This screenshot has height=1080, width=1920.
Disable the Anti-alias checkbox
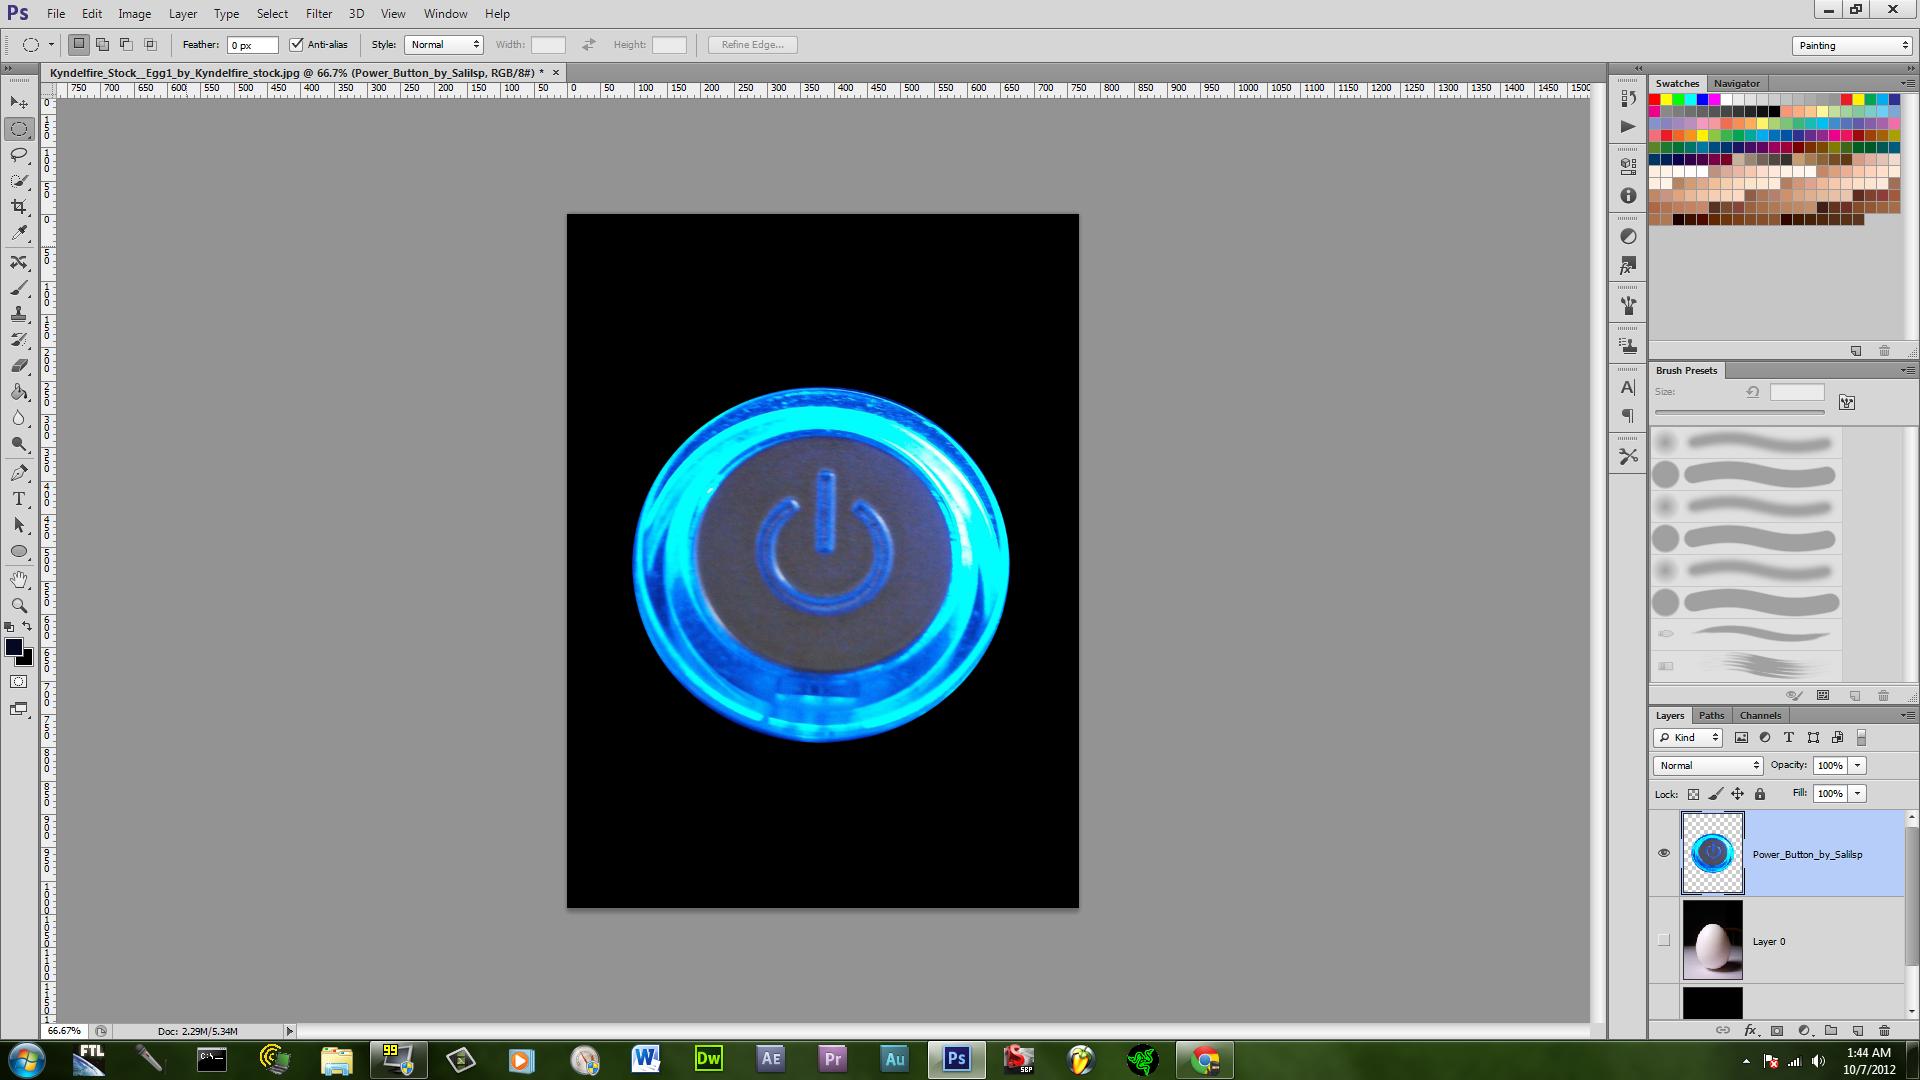(296, 44)
